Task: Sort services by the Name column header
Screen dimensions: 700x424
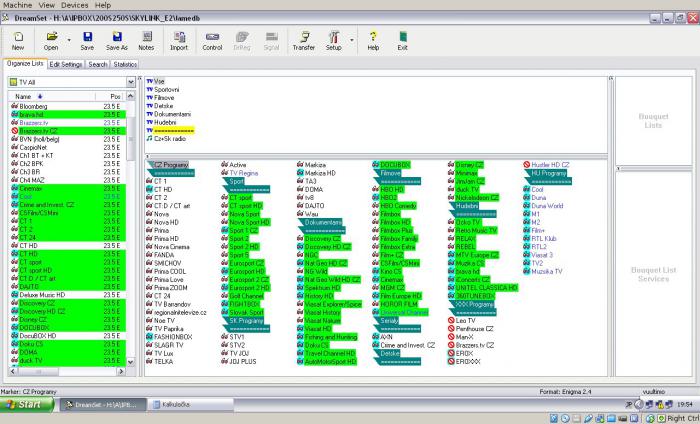Action: 51,96
